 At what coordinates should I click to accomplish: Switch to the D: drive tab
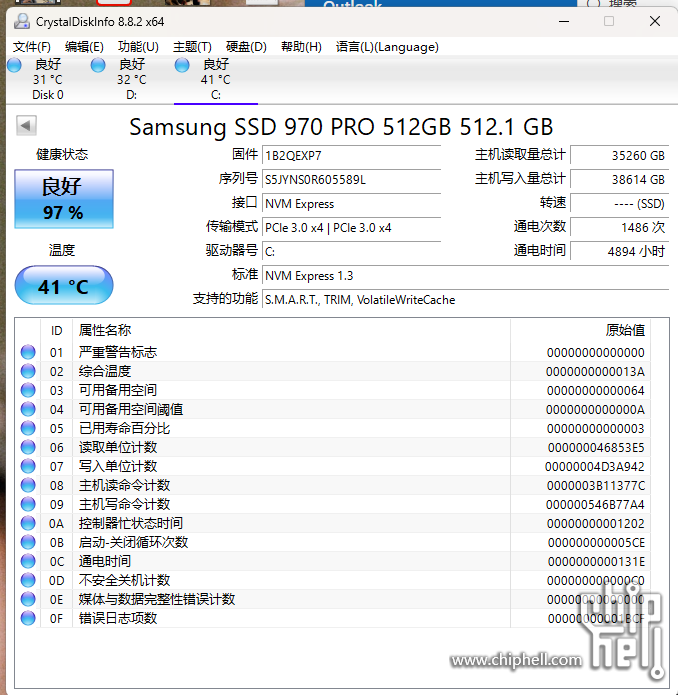(x=132, y=79)
